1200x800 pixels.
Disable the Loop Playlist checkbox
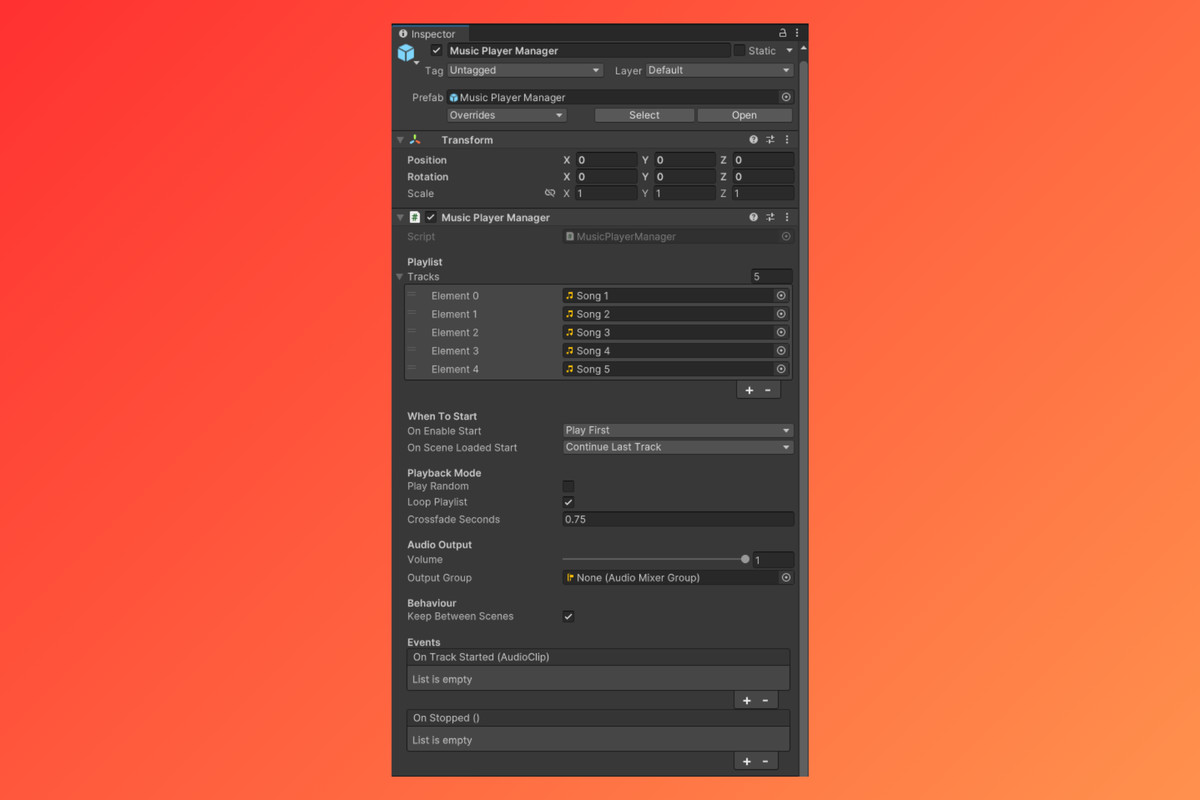click(568, 501)
